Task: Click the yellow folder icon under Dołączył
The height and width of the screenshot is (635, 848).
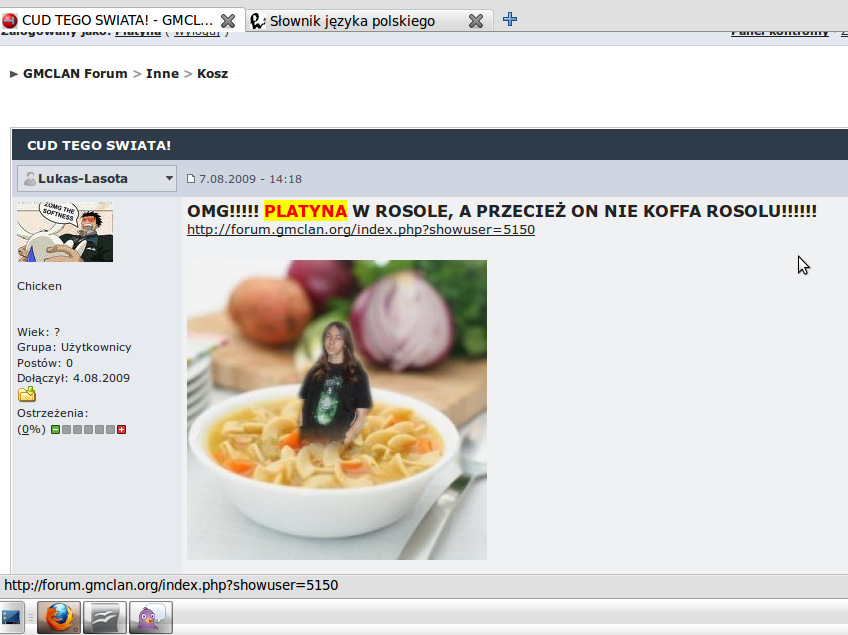Action: (27, 394)
